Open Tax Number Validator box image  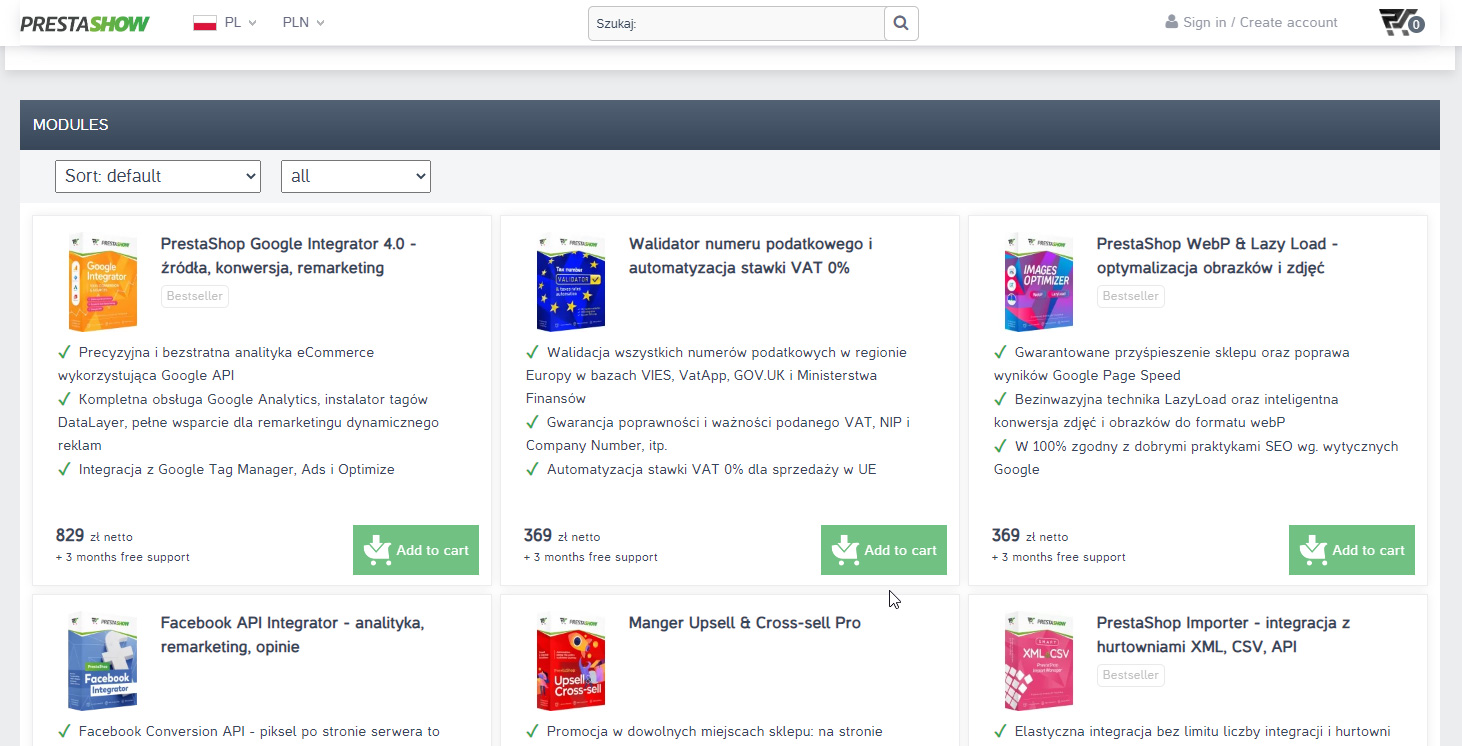coord(570,282)
